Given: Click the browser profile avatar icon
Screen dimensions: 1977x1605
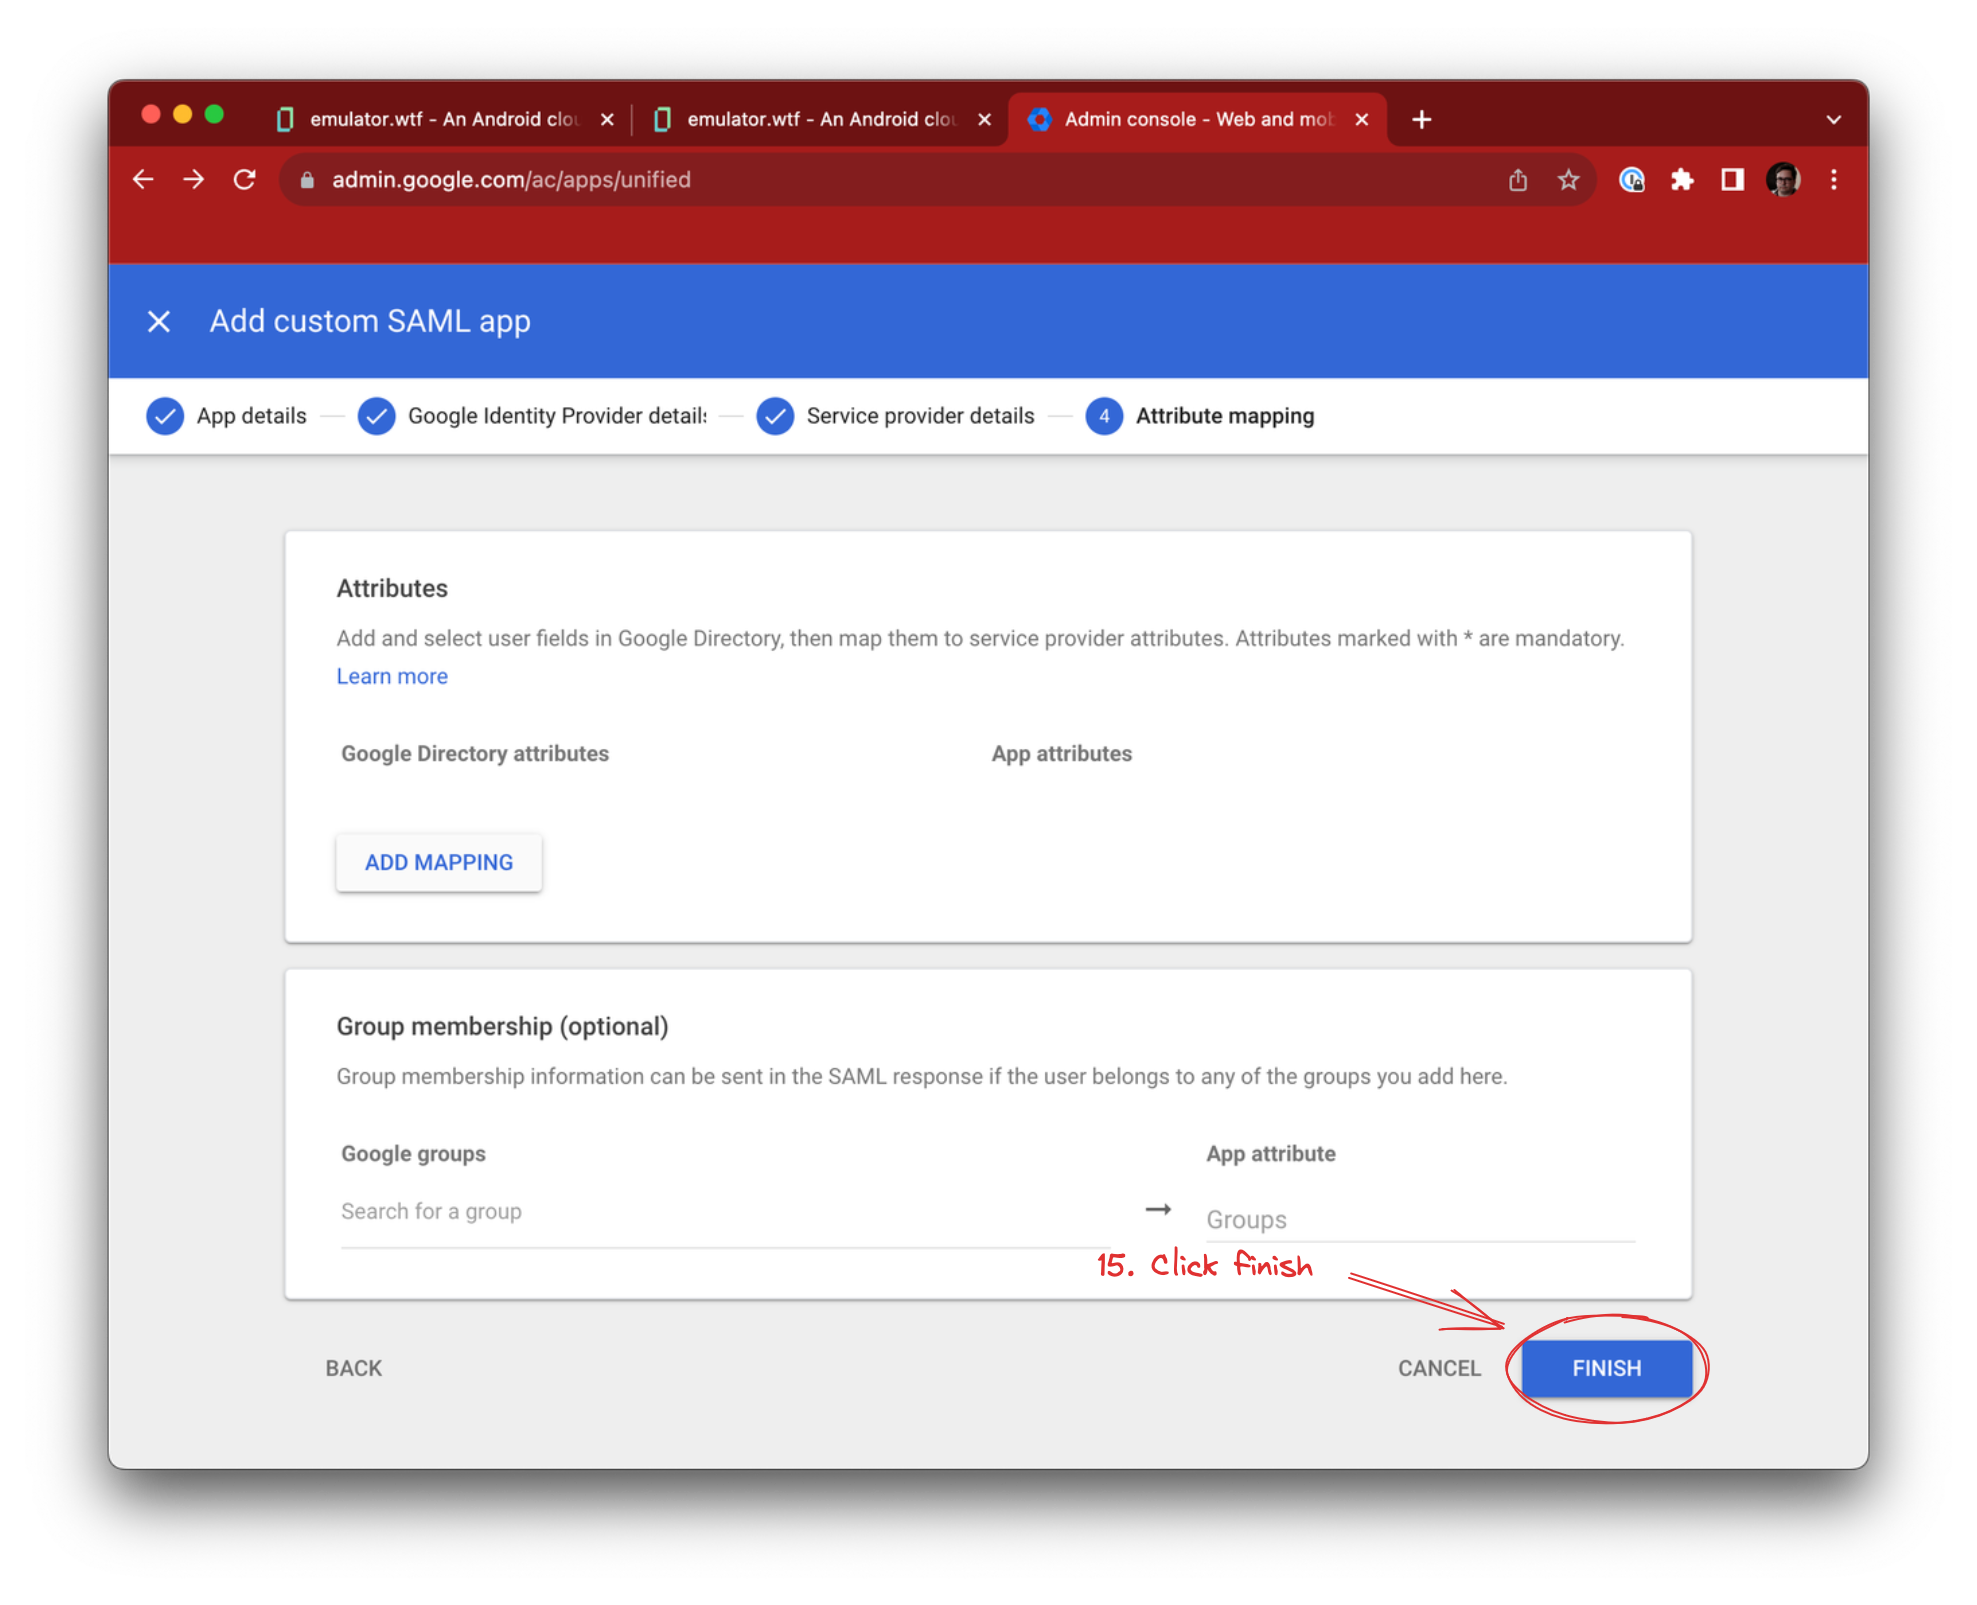Looking at the screenshot, I should click(x=1787, y=179).
